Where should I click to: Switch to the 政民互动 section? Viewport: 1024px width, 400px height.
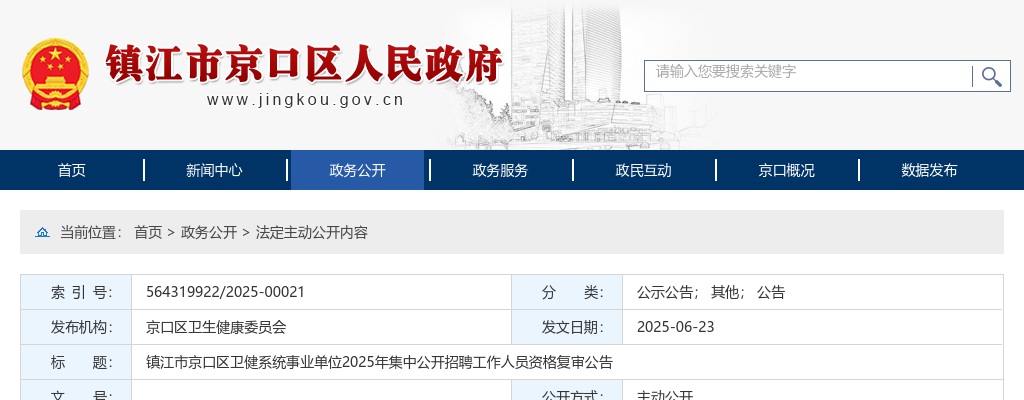pos(643,170)
